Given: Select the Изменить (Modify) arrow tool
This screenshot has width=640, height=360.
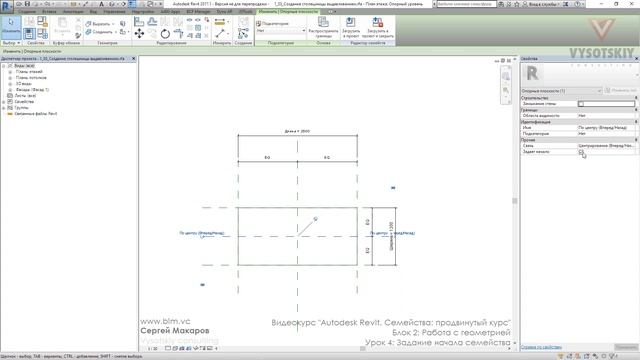Looking at the screenshot, I should click(11, 27).
